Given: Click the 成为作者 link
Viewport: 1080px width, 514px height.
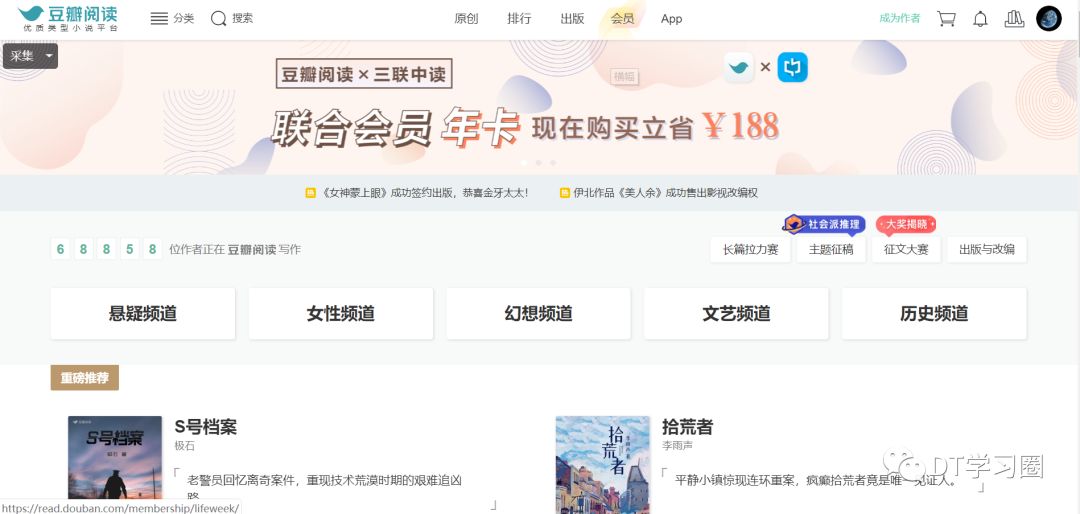Looking at the screenshot, I should click(900, 19).
